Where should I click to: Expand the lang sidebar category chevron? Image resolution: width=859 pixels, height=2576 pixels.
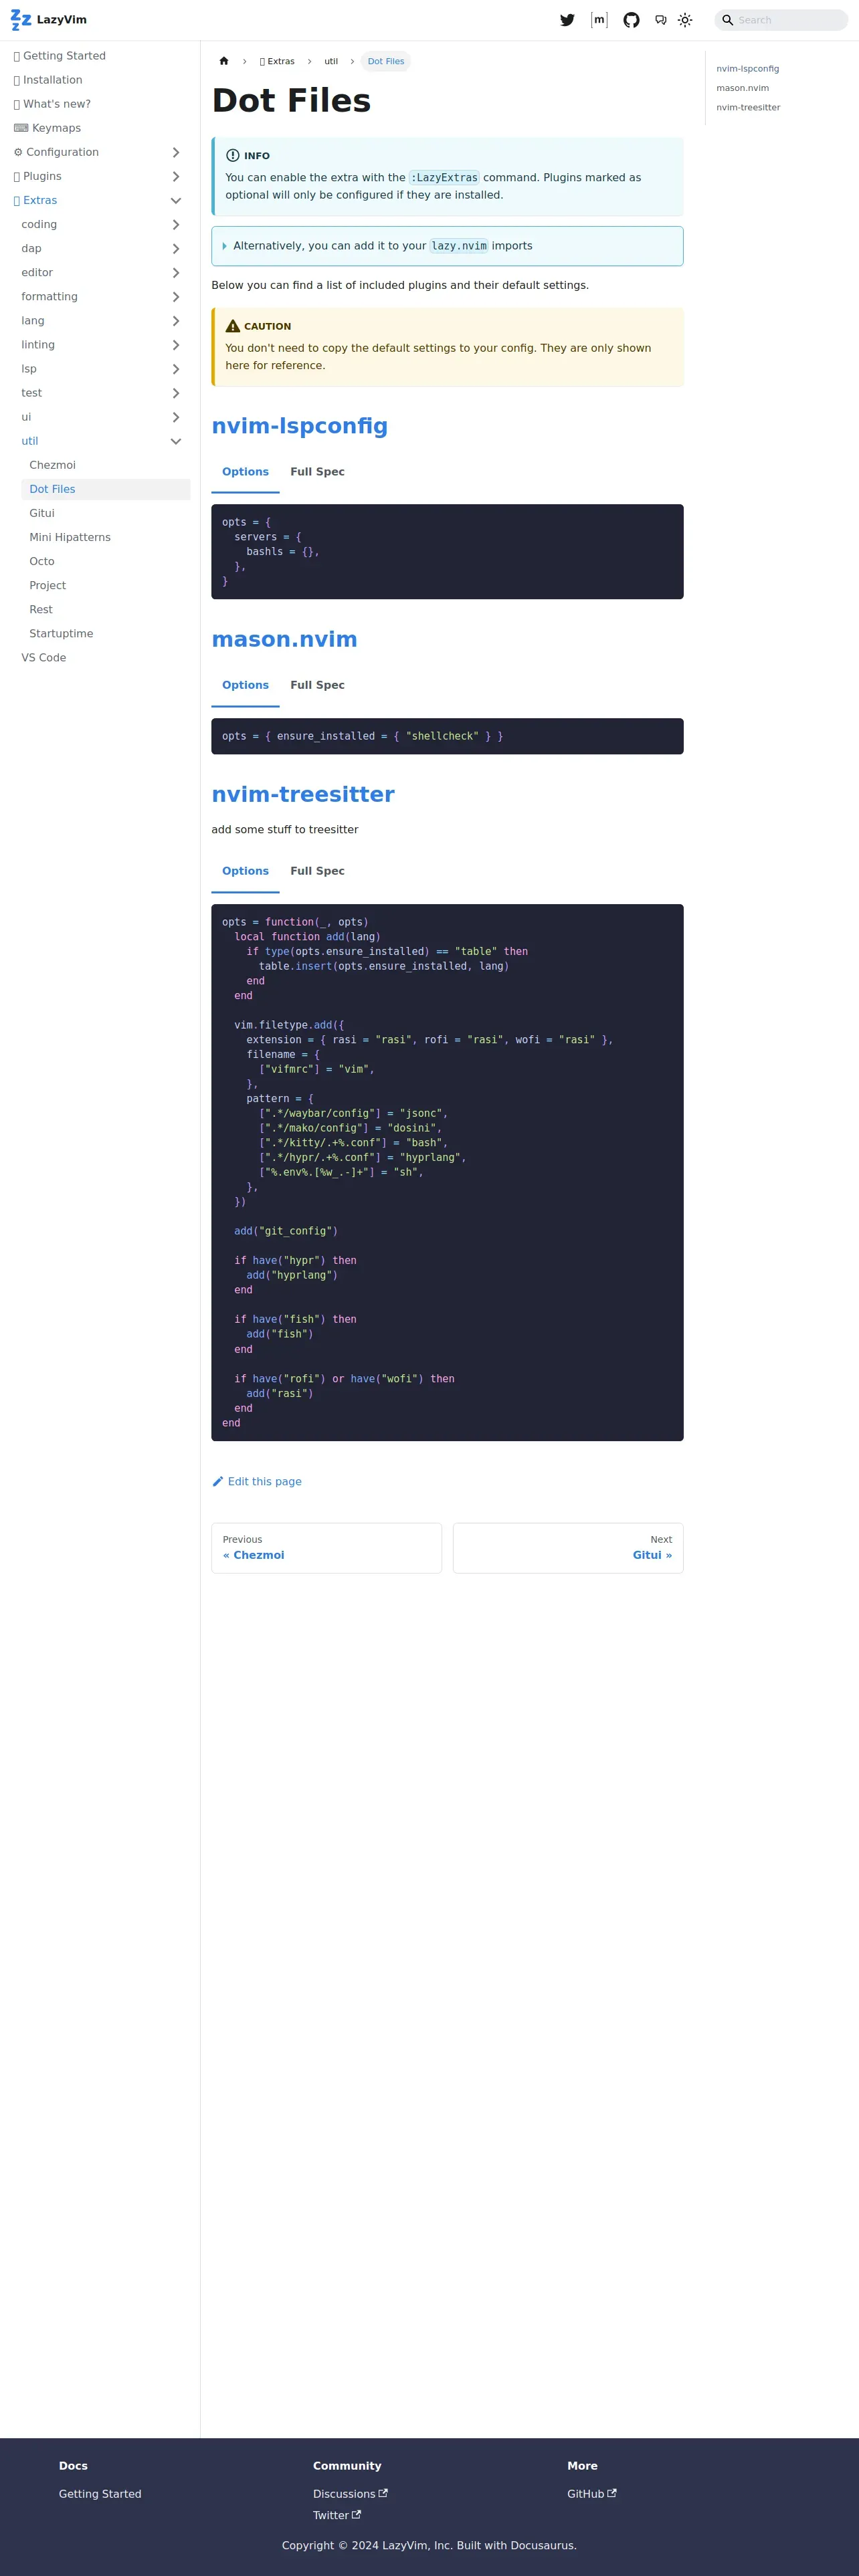pos(176,321)
